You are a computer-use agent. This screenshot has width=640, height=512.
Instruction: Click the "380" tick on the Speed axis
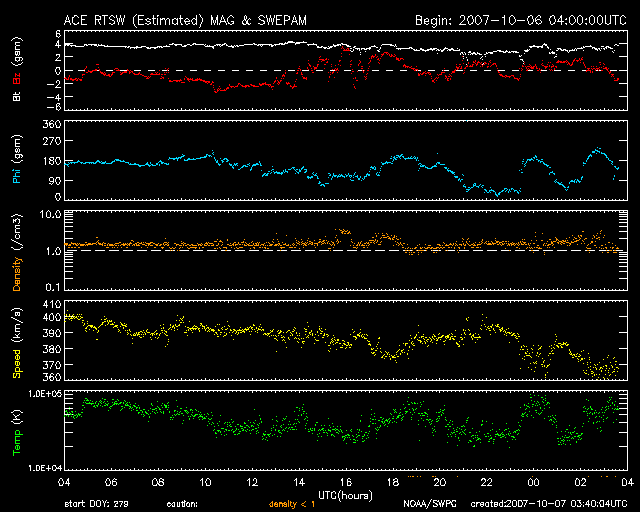point(52,349)
